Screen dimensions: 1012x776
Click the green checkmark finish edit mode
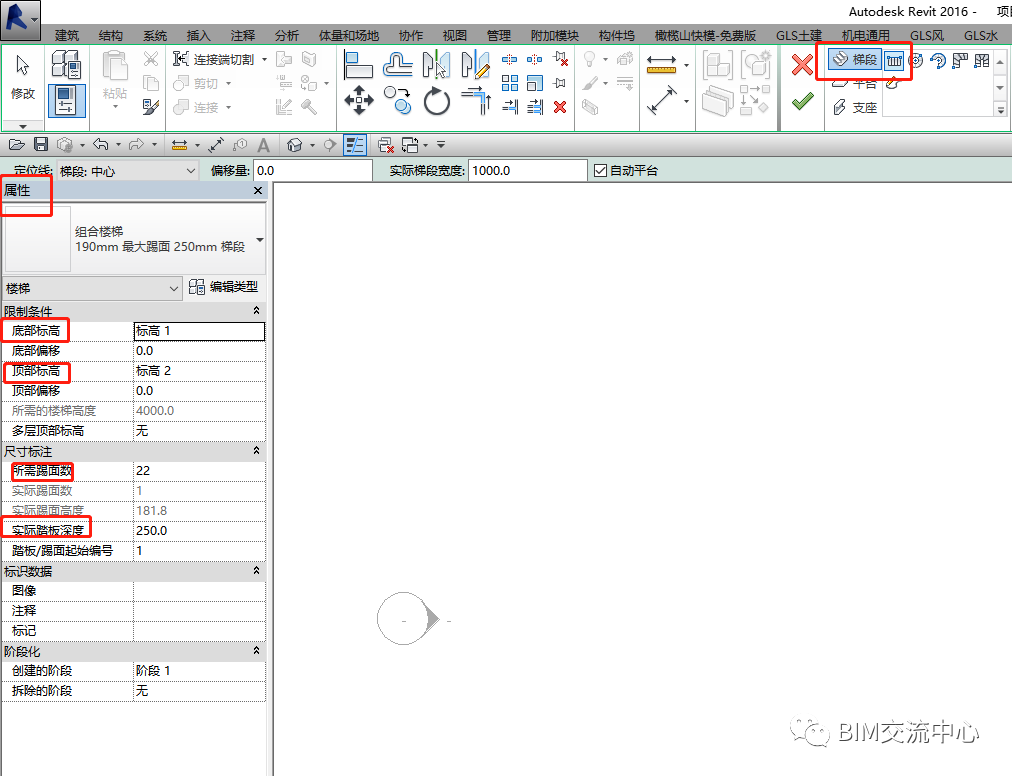tap(802, 101)
